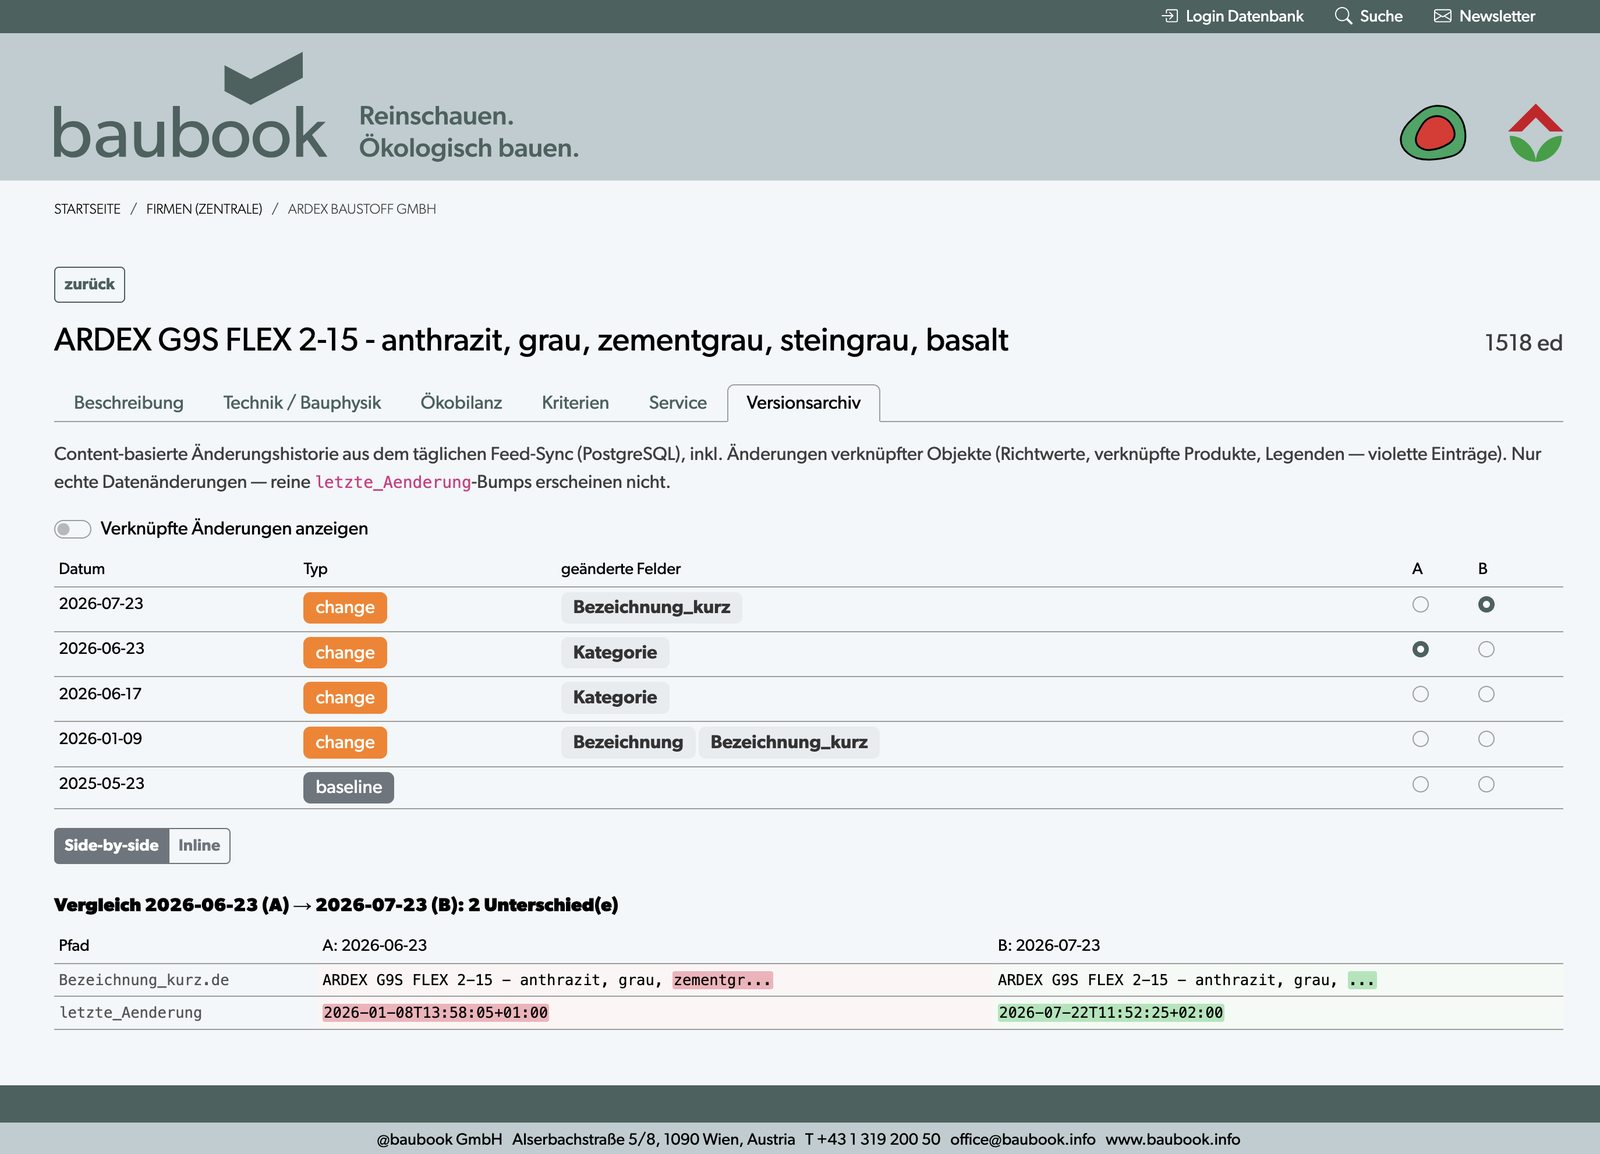1600x1154 pixels.
Task: Click the Newsletter envelope icon
Action: pos(1442,16)
